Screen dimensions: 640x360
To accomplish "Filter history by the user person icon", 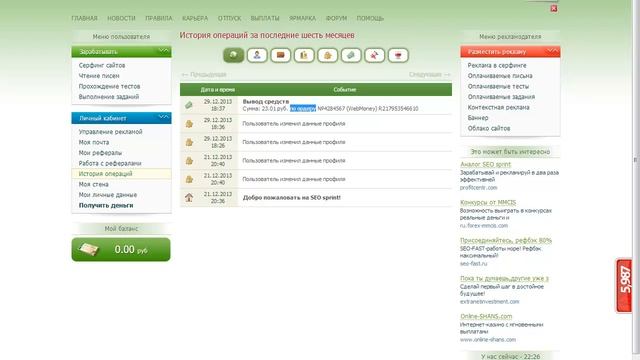I will click(257, 55).
